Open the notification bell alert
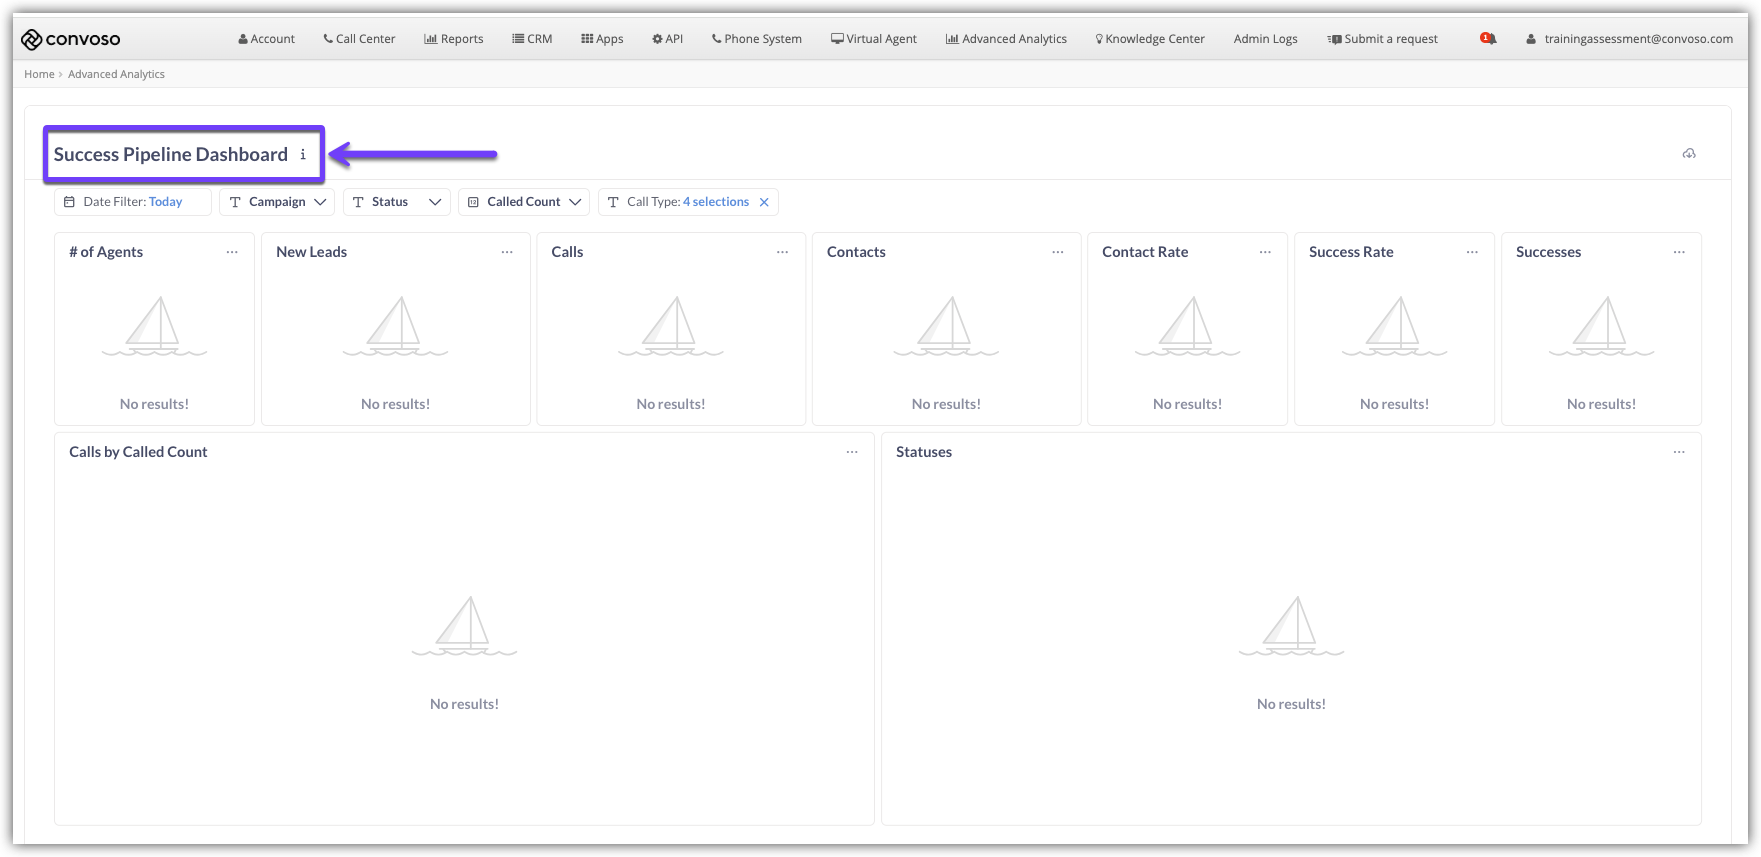Screen dimensions: 1761x857 1488,39
